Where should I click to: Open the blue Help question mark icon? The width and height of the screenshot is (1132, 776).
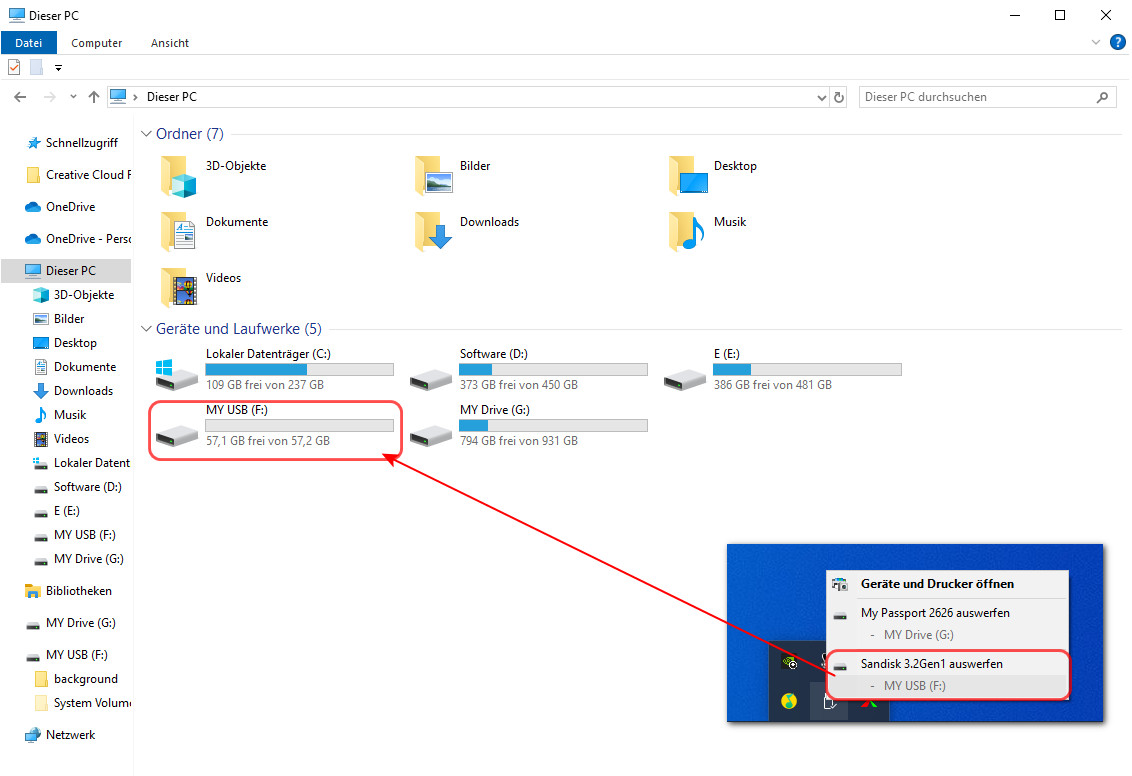1118,43
